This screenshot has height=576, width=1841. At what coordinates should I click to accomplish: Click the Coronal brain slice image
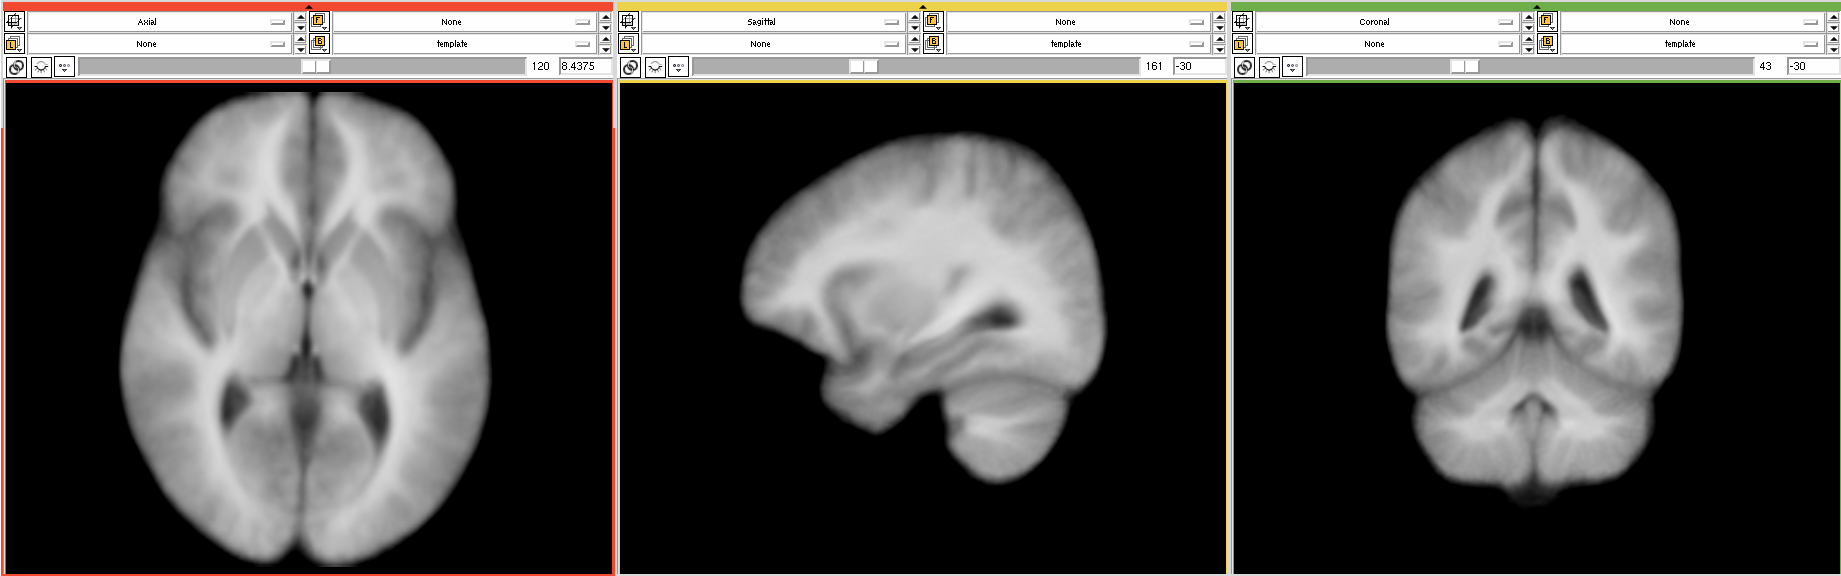[1536, 310]
